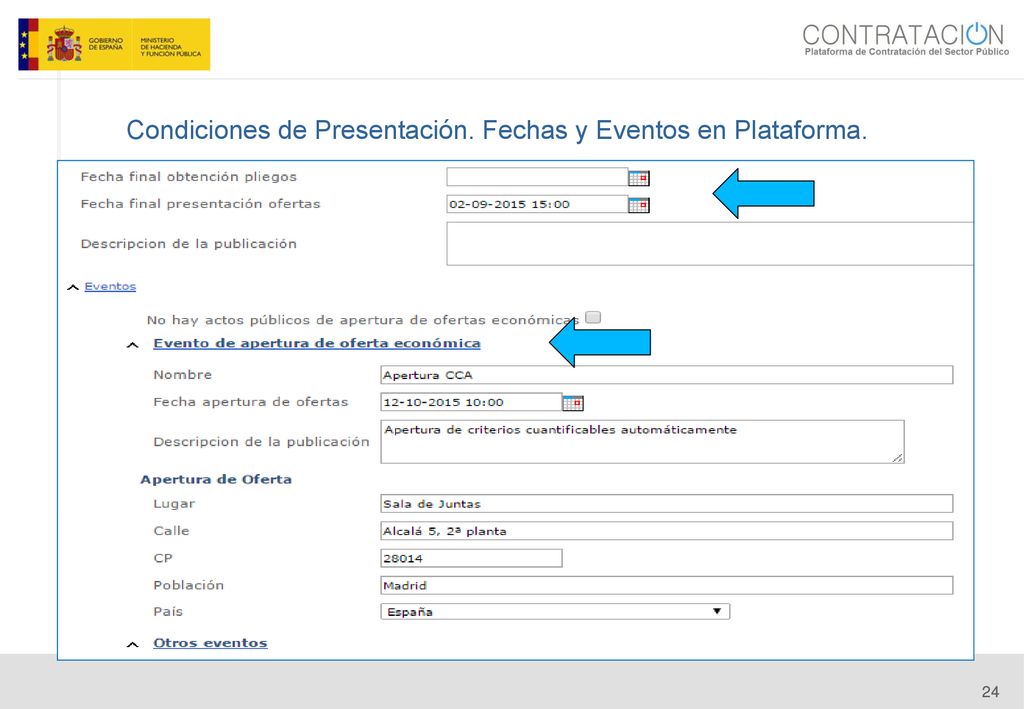The image size is (1024, 709).
Task: Focus textarea 'Apertura de criterios cuantificables automáticamente'
Action: pos(643,442)
